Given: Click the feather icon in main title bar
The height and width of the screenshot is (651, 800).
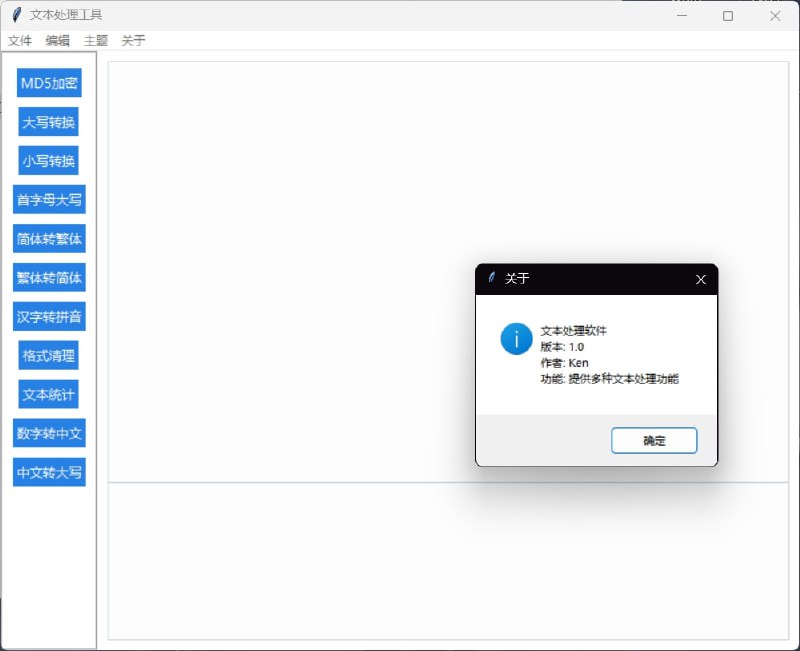Looking at the screenshot, I should tap(16, 15).
